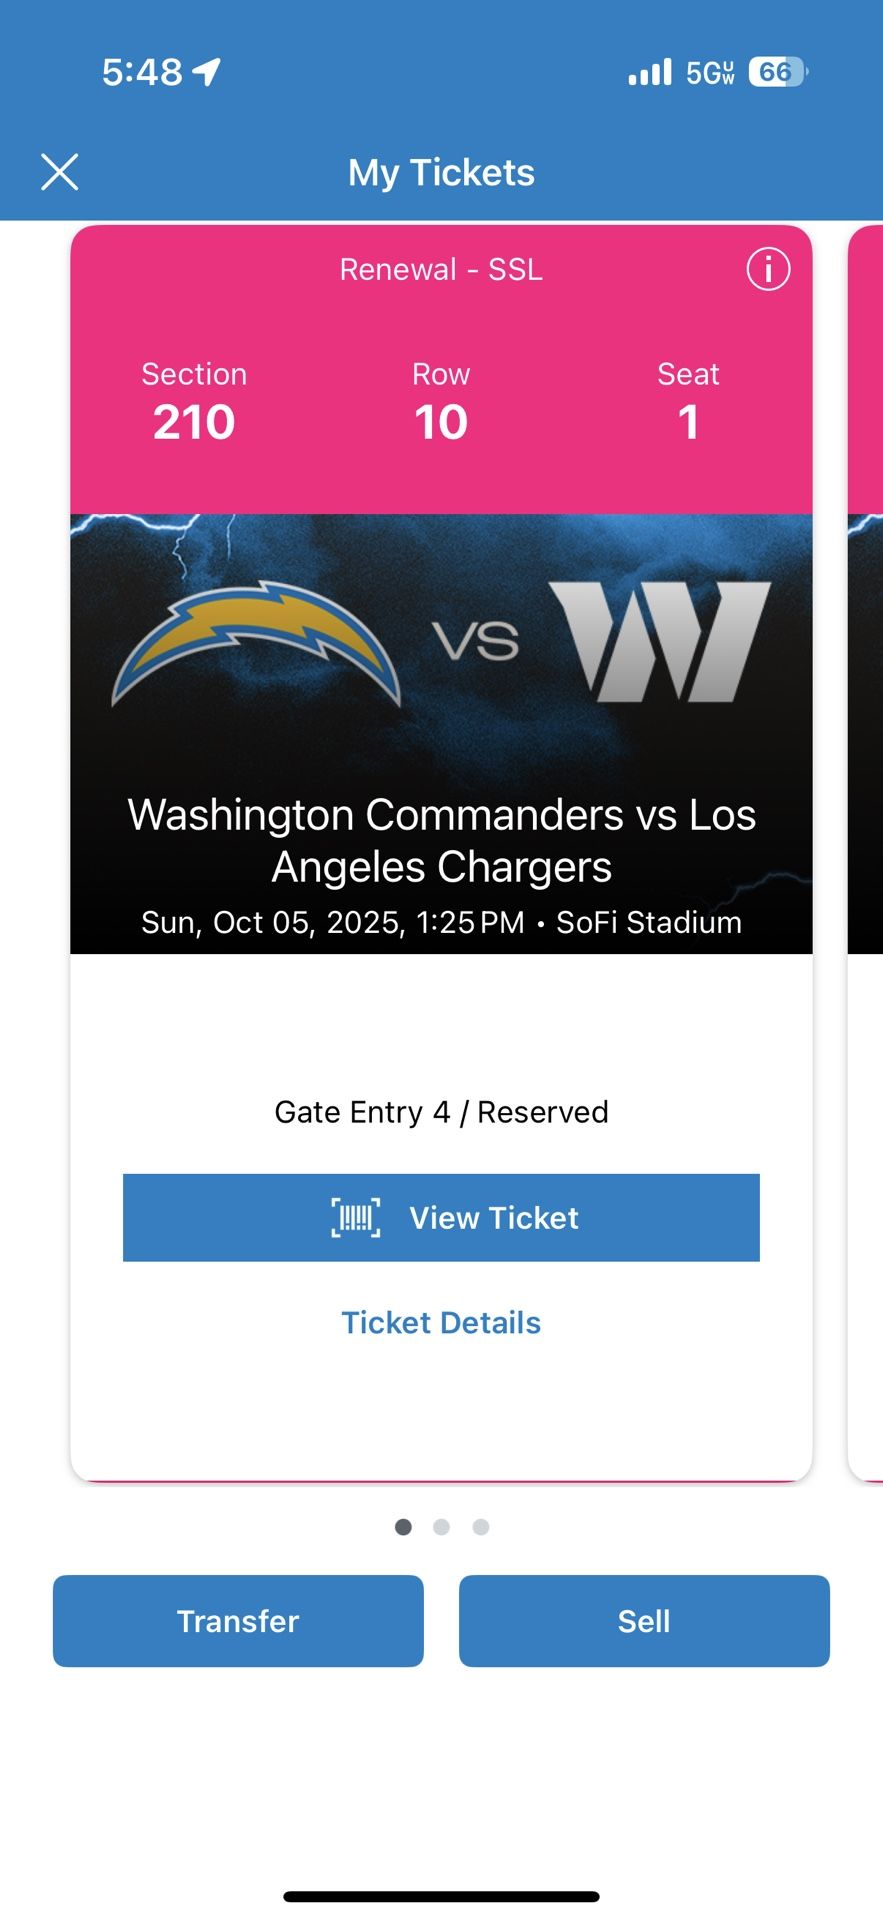The height and width of the screenshot is (1920, 883).
Task: Tap the 5G network indicator
Action: (710, 72)
